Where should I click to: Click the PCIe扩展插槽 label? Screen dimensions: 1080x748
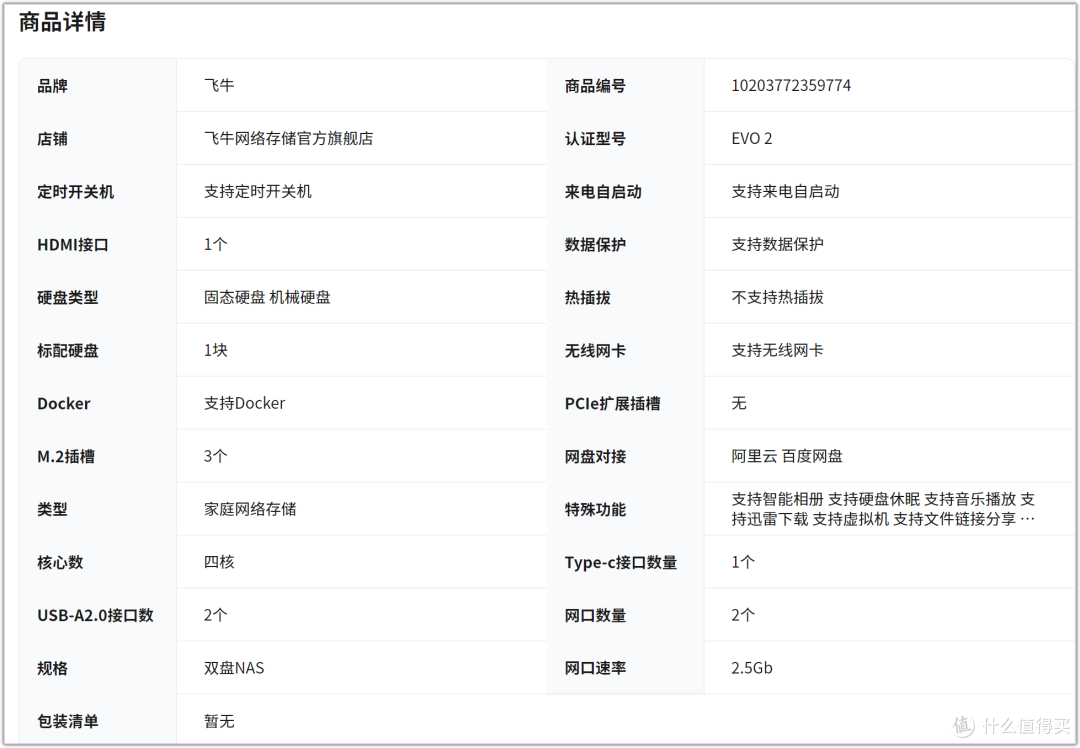click(x=612, y=404)
